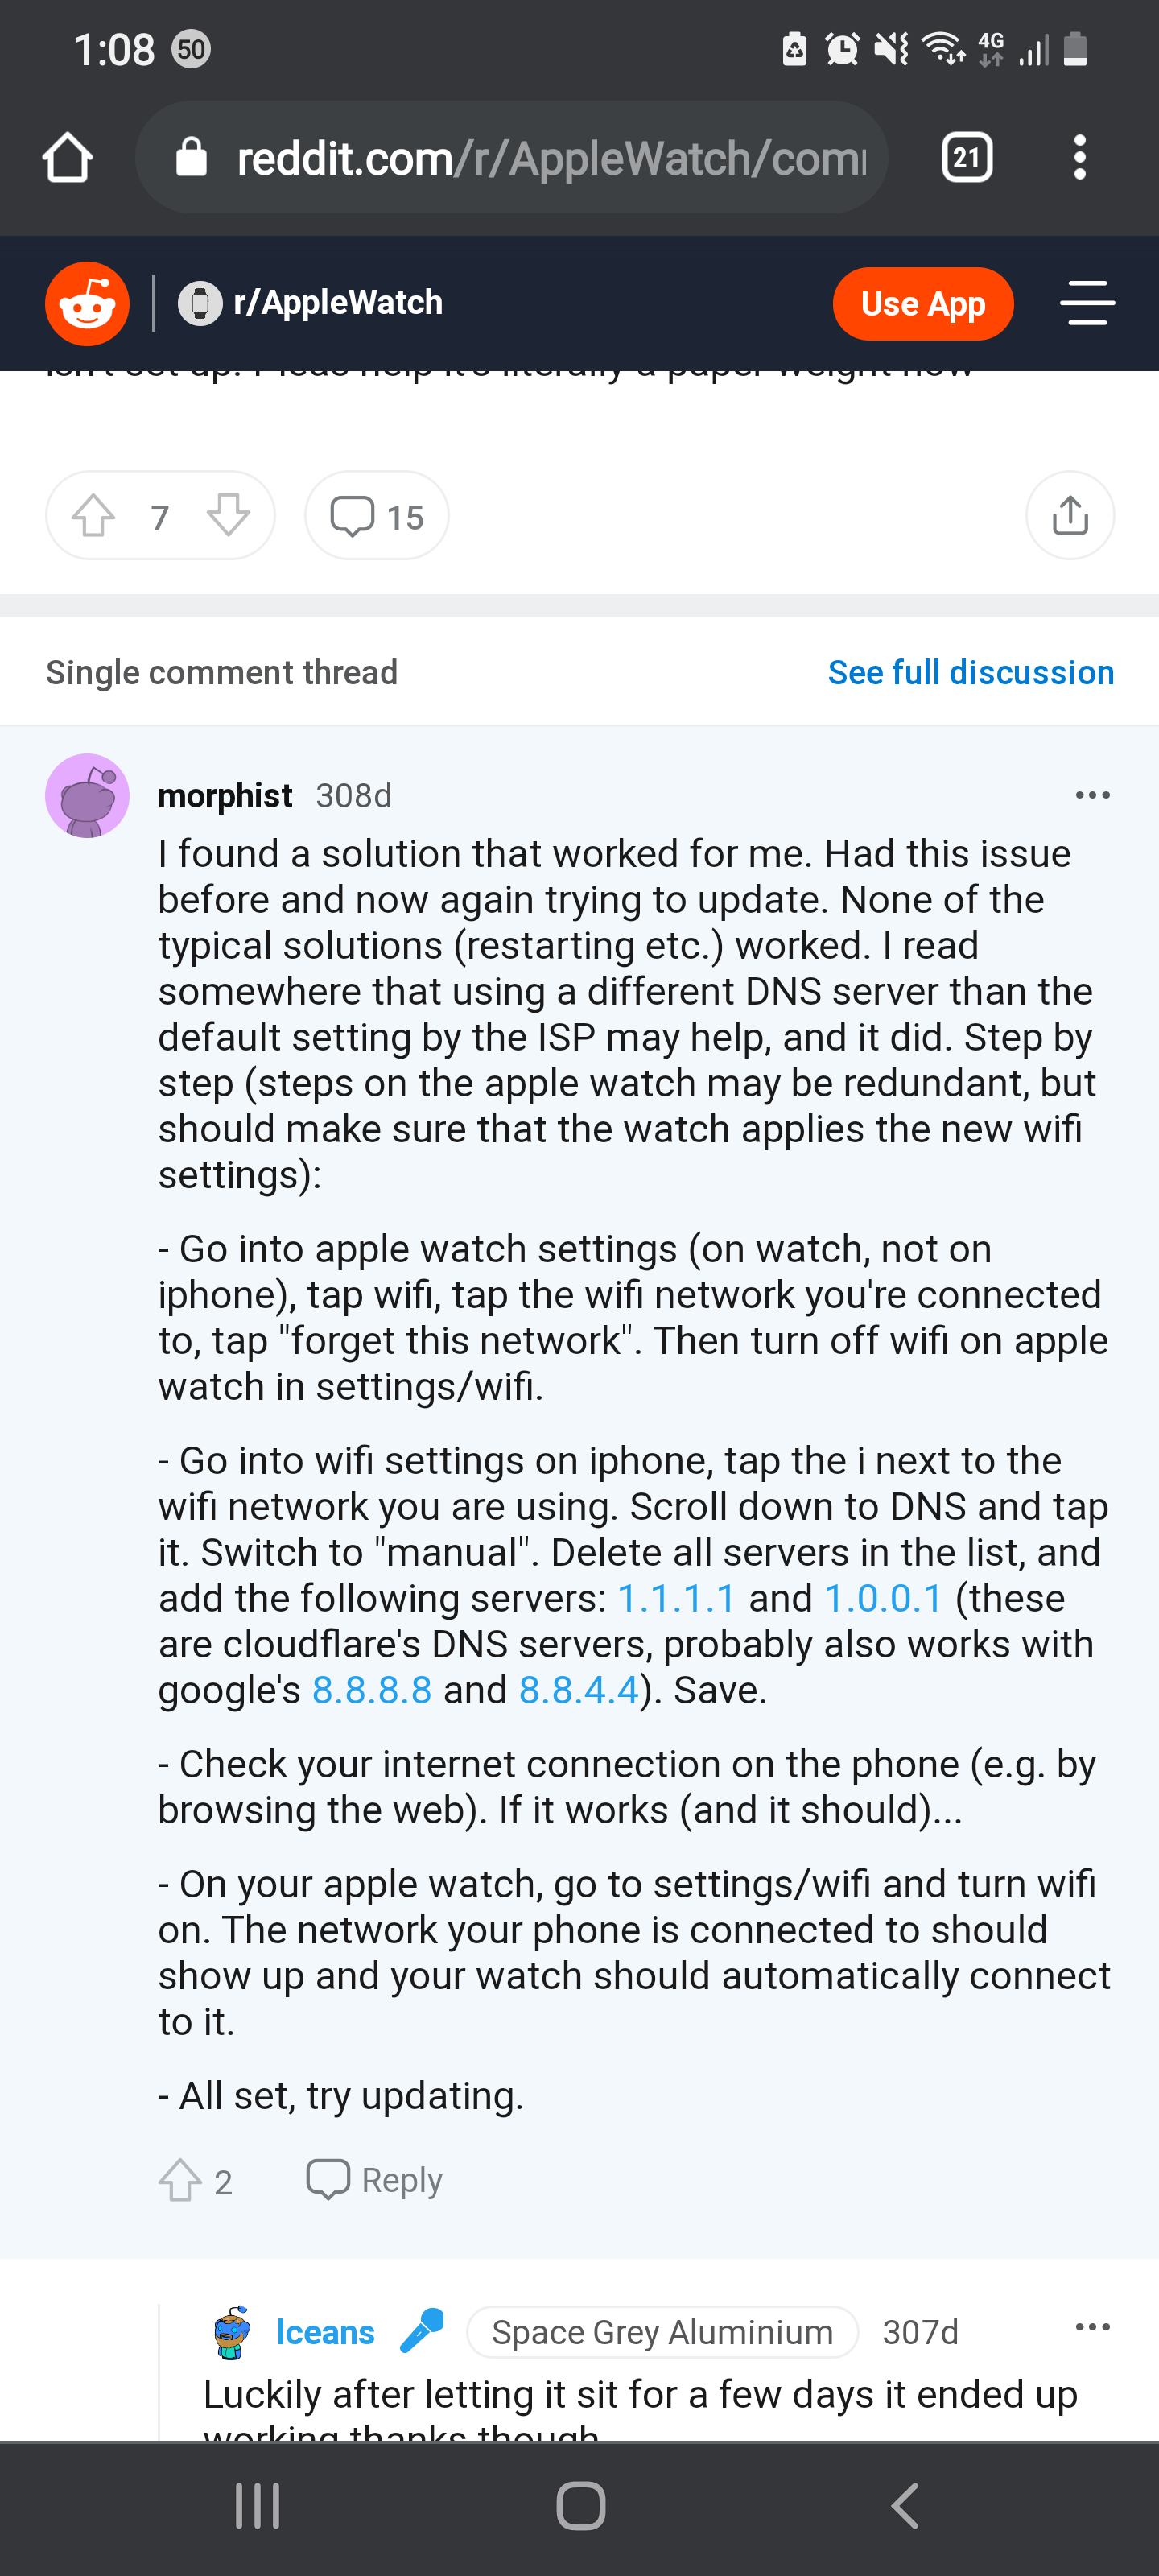Tap the 1.1.1.1 link
The image size is (1159, 2576).
point(676,1598)
